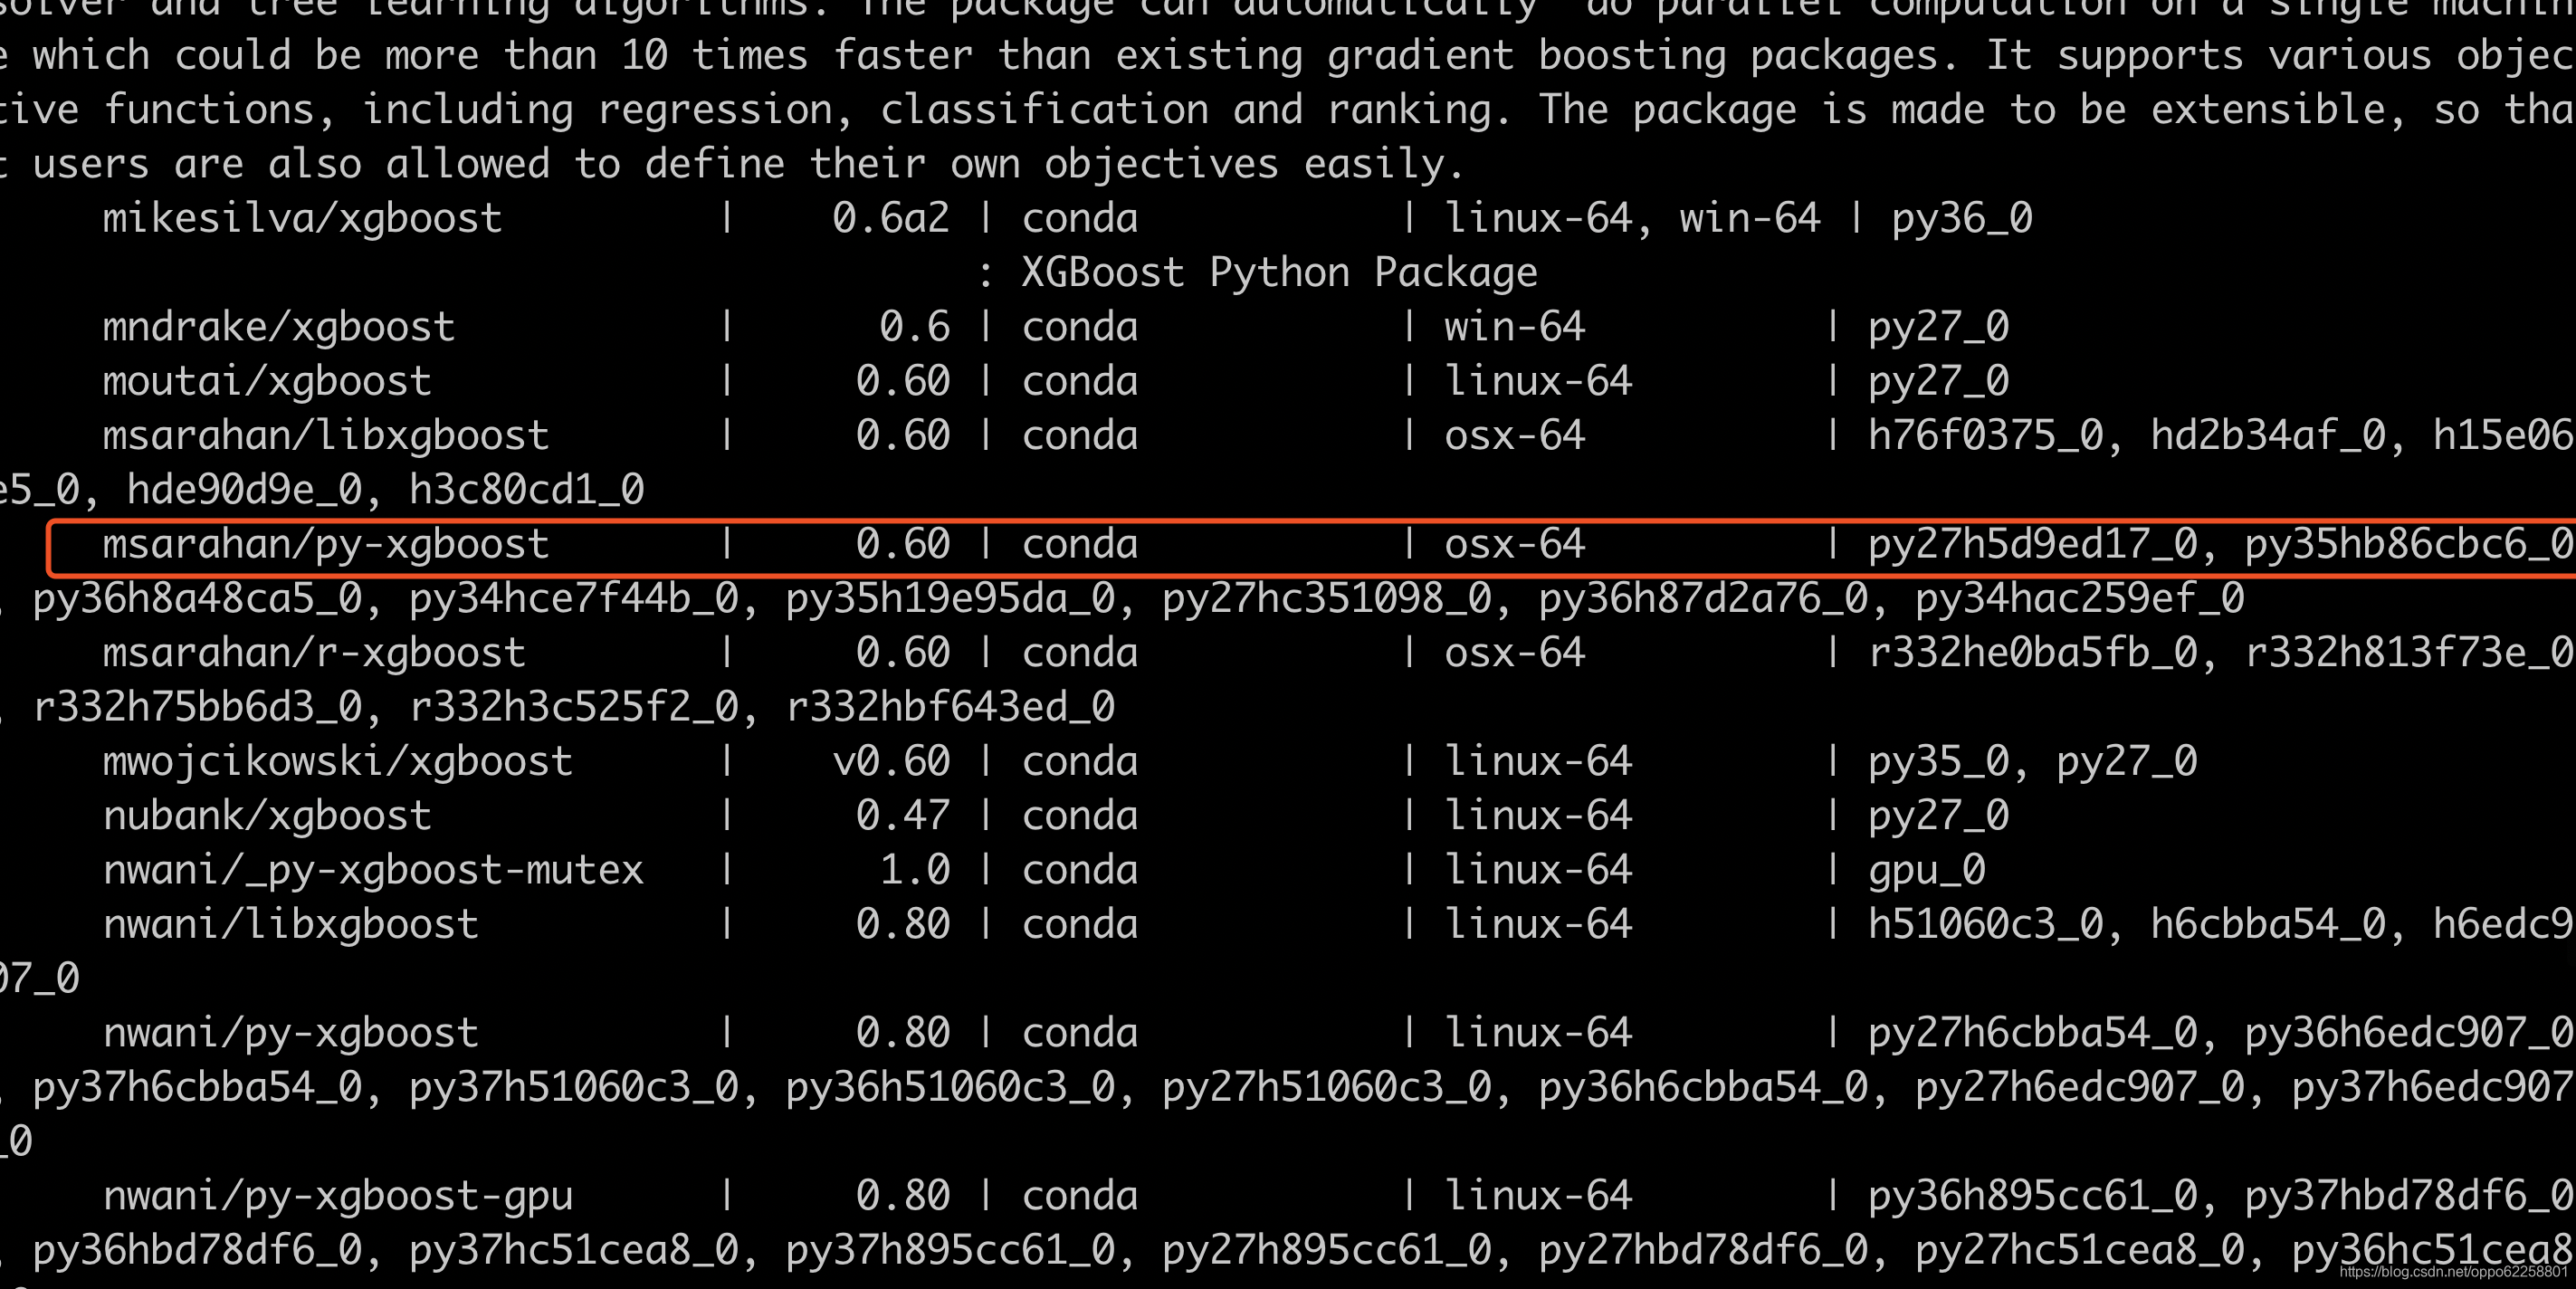2576x1289 pixels.
Task: Select the nwani/libxgboost package name
Action: [x=290, y=924]
